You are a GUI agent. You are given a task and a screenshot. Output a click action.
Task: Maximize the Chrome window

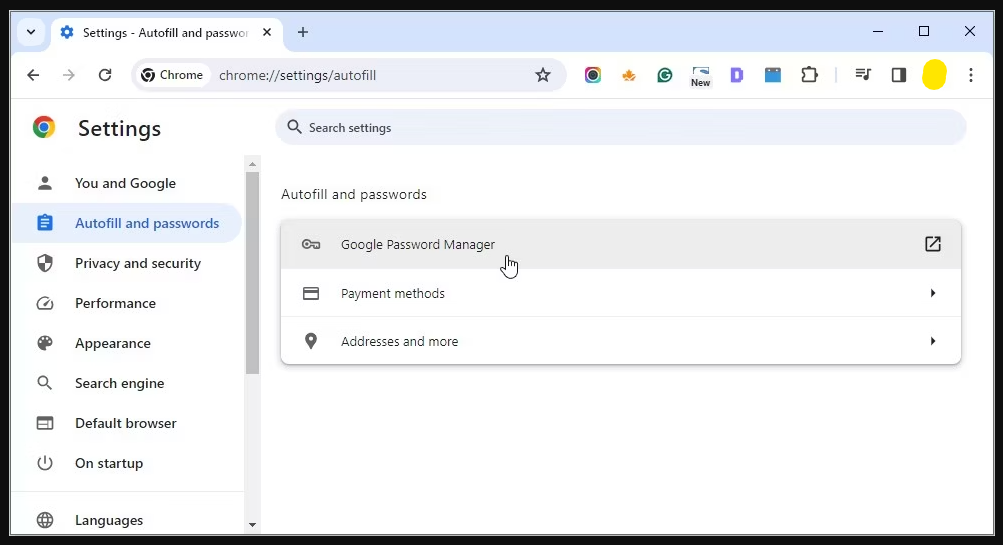[924, 31]
